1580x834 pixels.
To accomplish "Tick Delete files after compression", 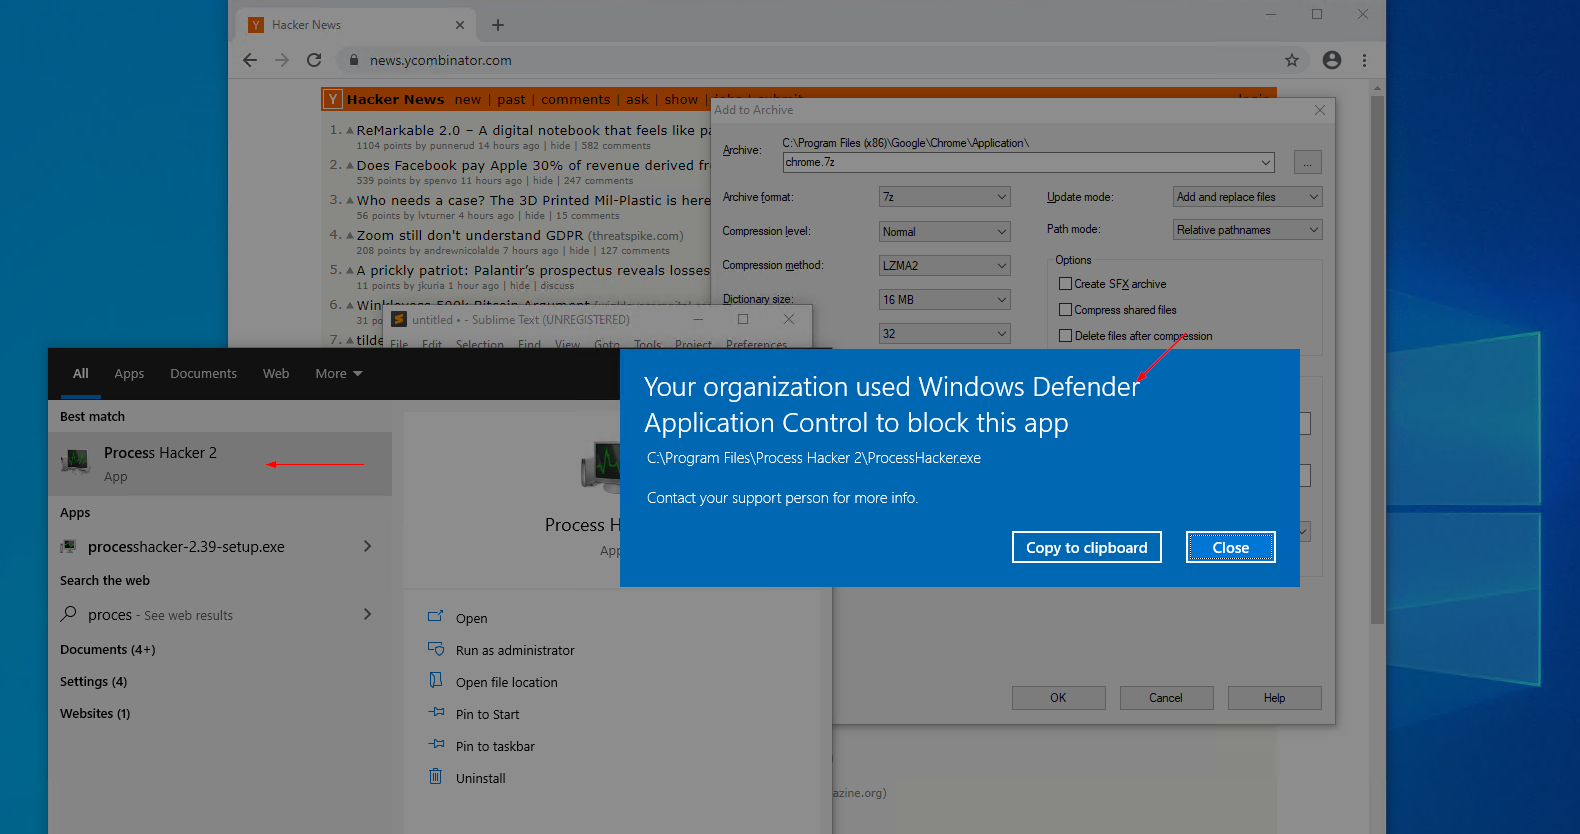I will (1065, 336).
